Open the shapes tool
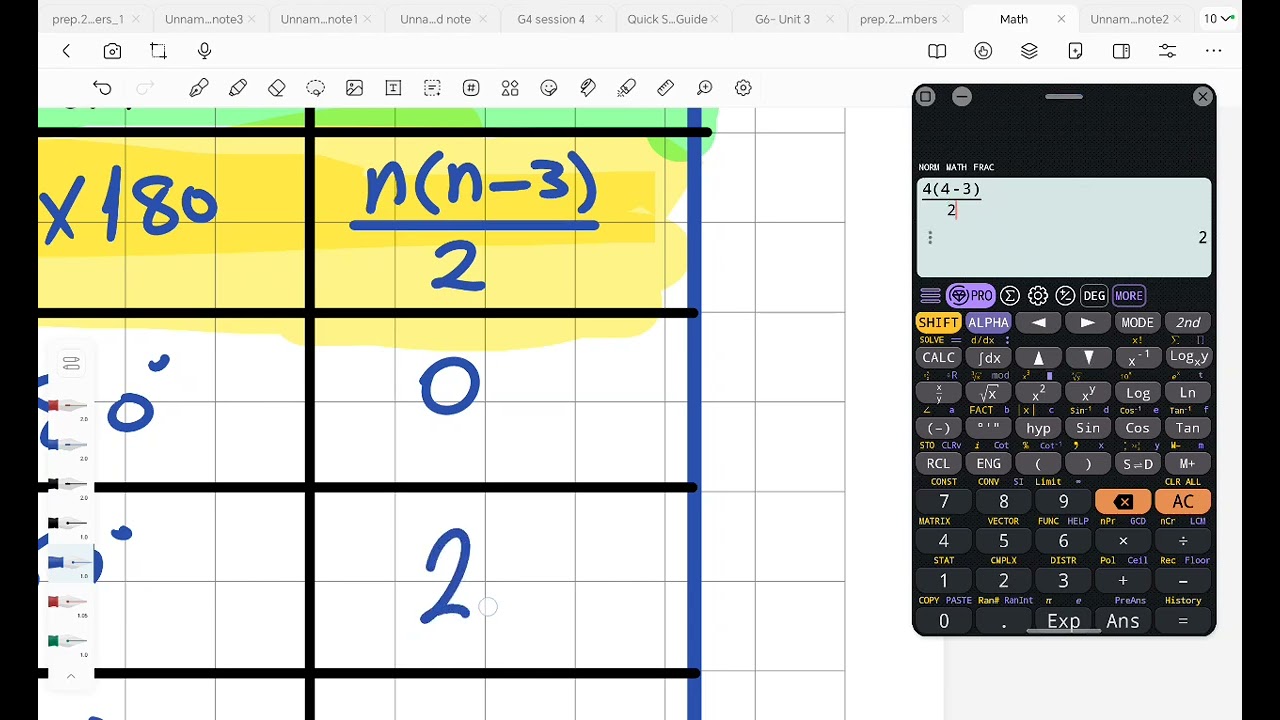The width and height of the screenshot is (1280, 720). tap(510, 88)
